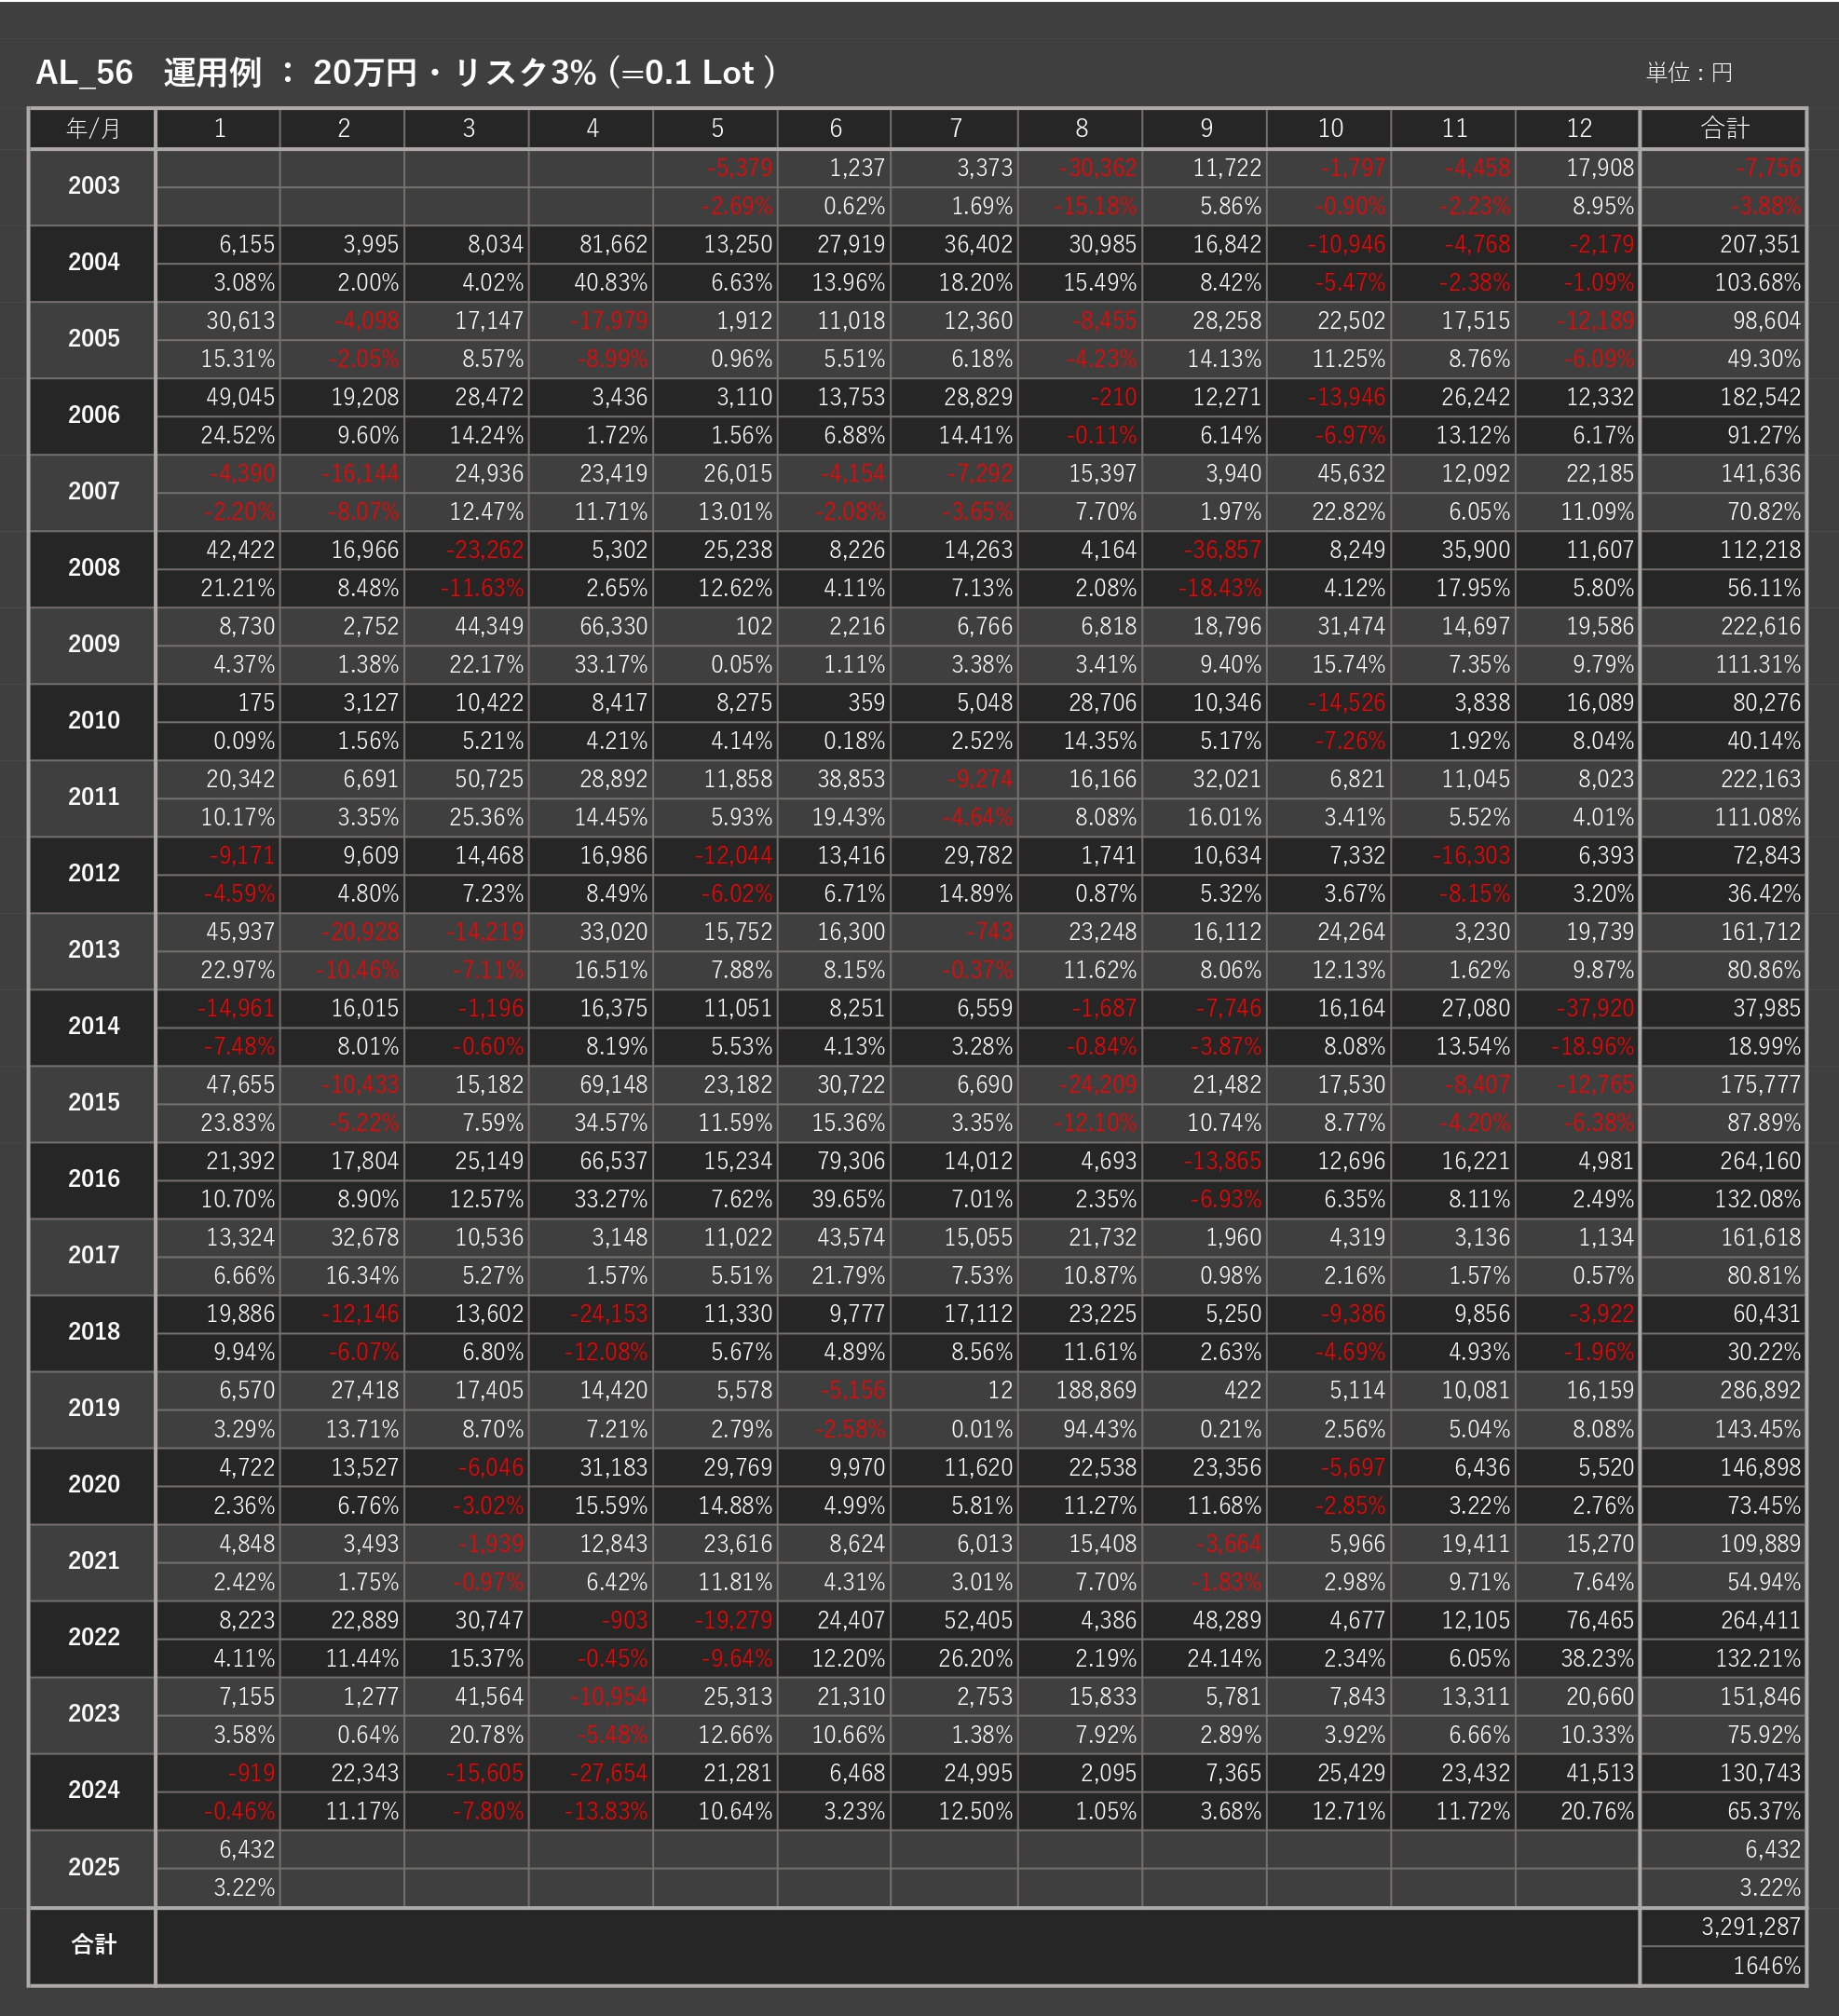Screen dimensions: 1839x2016
Task: Select the 2019 August value 188,869
Action: pos(1096,1390)
